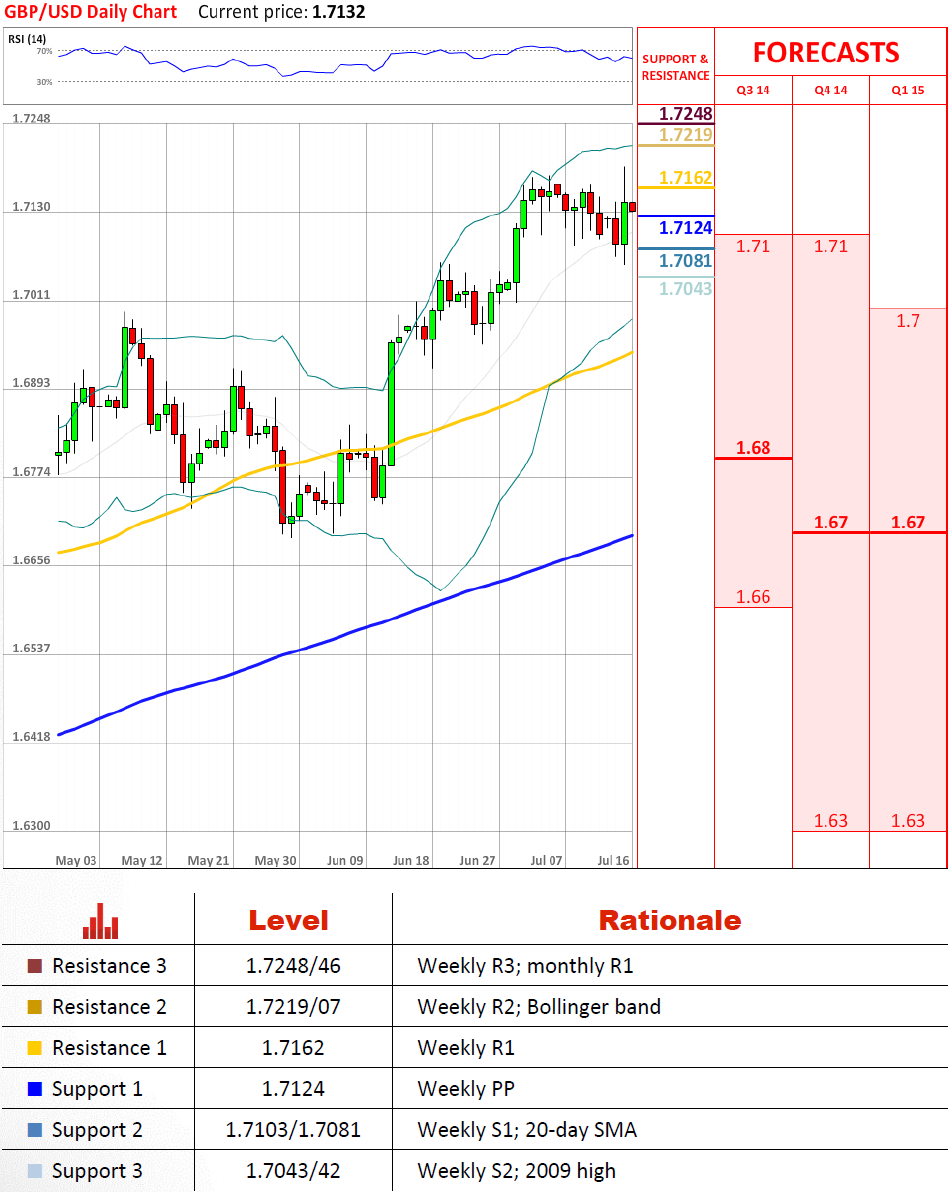Click the SUPPORT & RESISTANCE header

[x=675, y=67]
